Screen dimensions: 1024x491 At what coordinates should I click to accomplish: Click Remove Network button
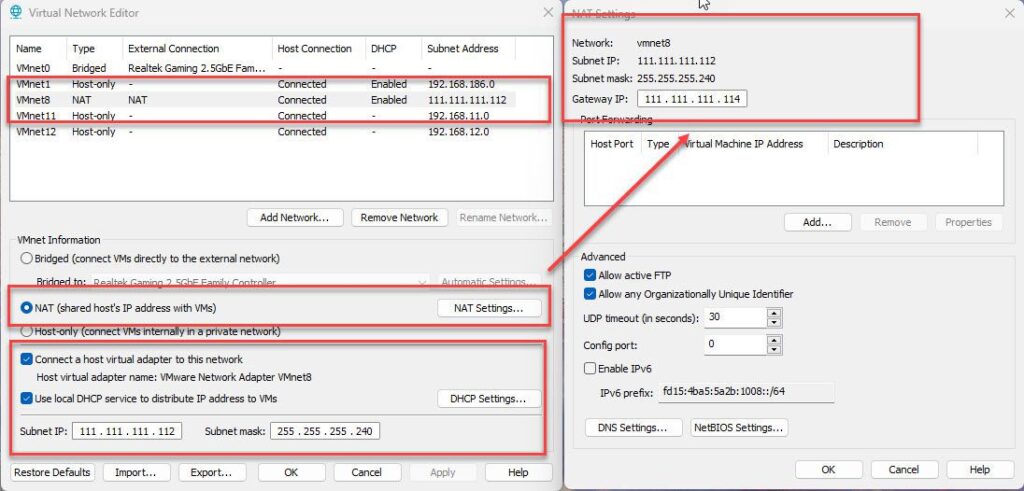(400, 217)
